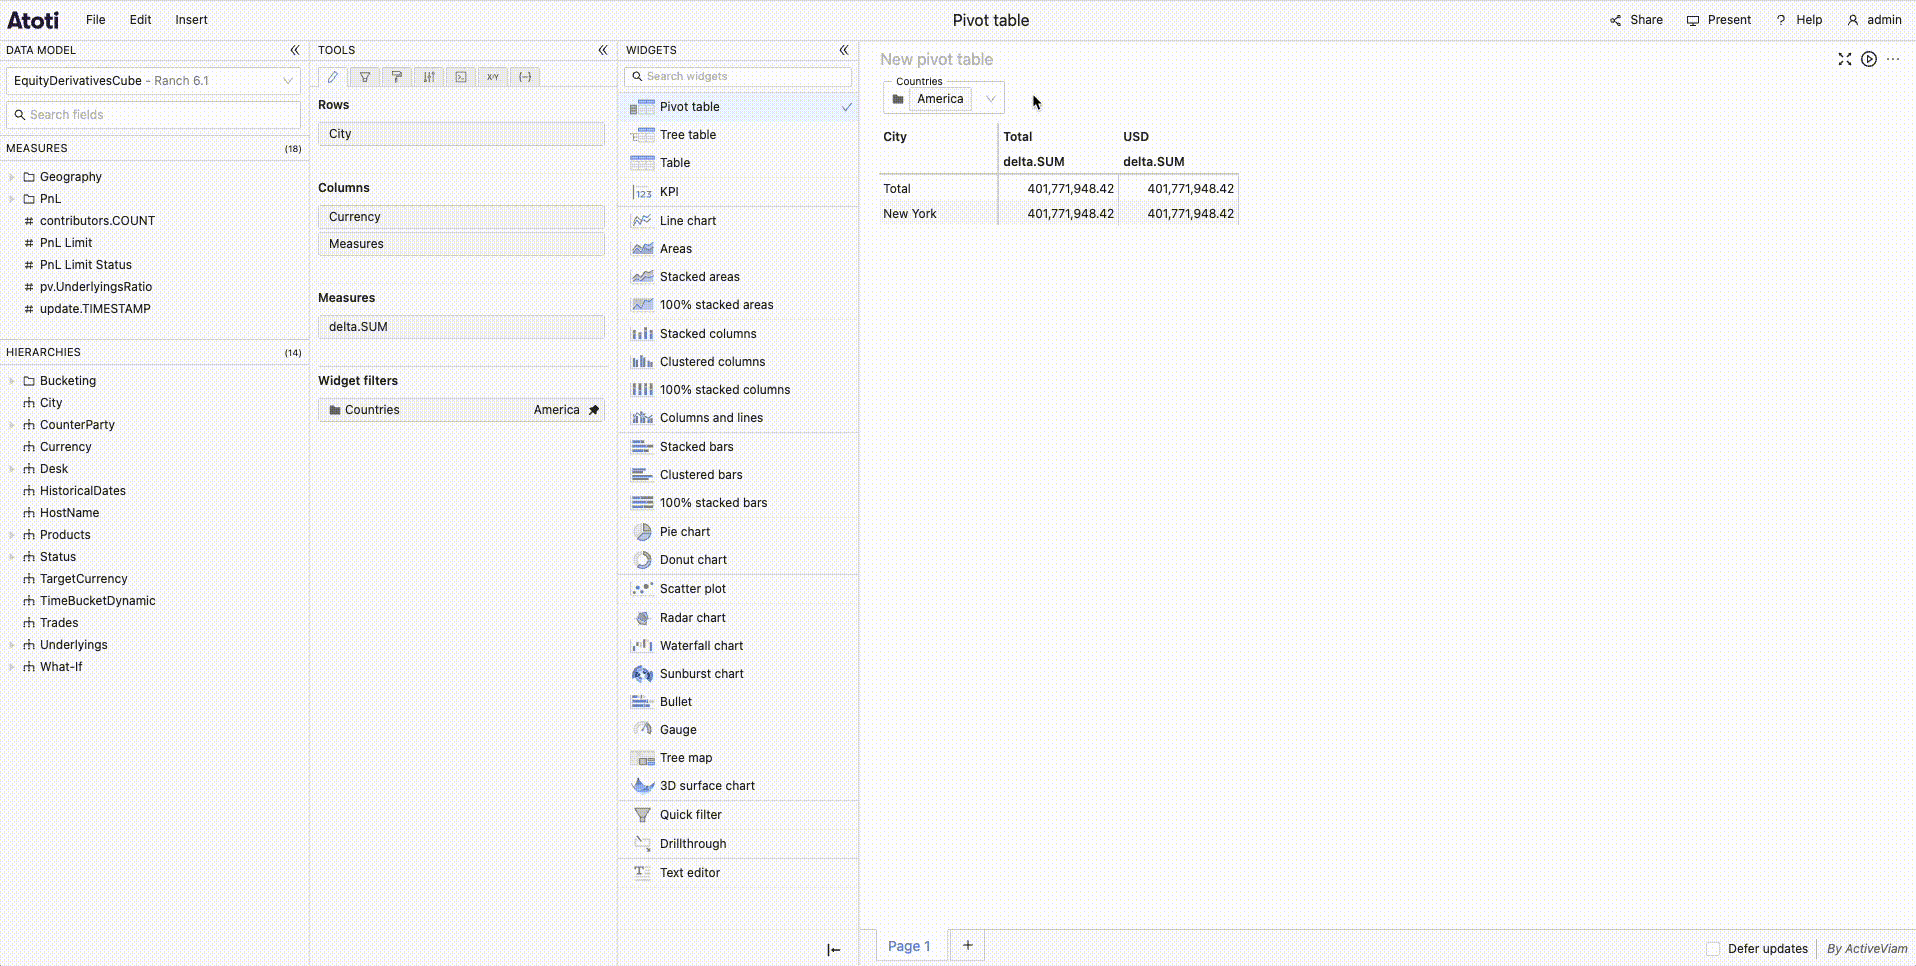Open the widget more options ellipsis menu
The height and width of the screenshot is (966, 1916).
tap(1894, 59)
